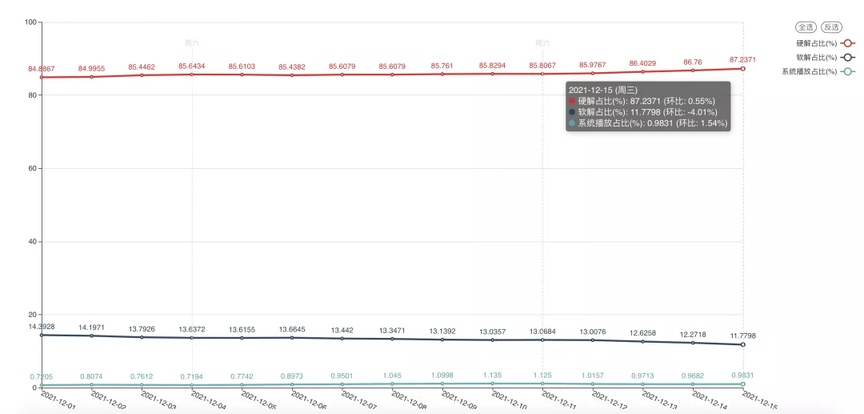
Task: Click the red data point labeled 86.76
Action: pos(693,70)
